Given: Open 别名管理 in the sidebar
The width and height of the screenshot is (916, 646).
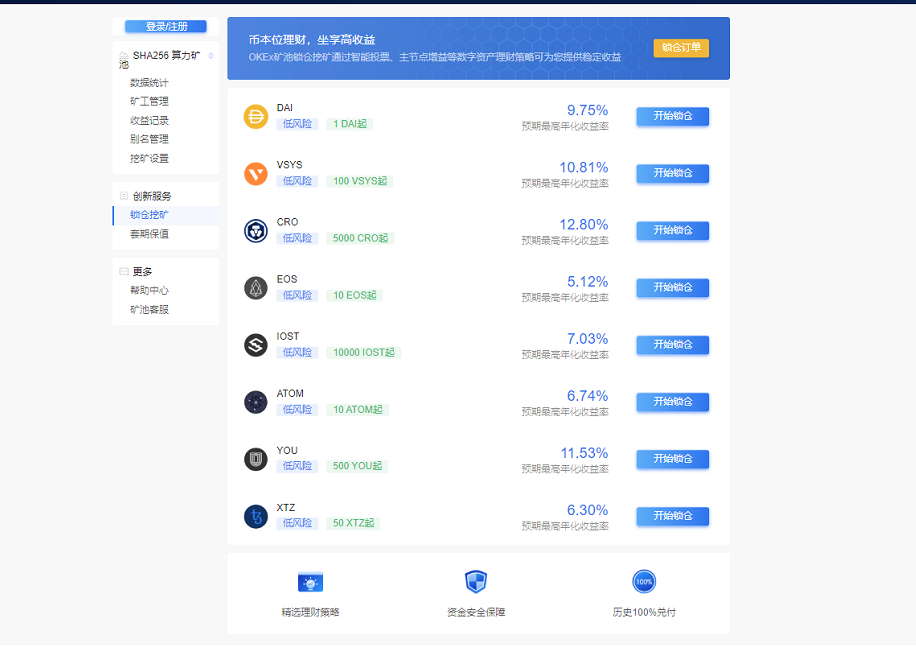Looking at the screenshot, I should pos(149,140).
